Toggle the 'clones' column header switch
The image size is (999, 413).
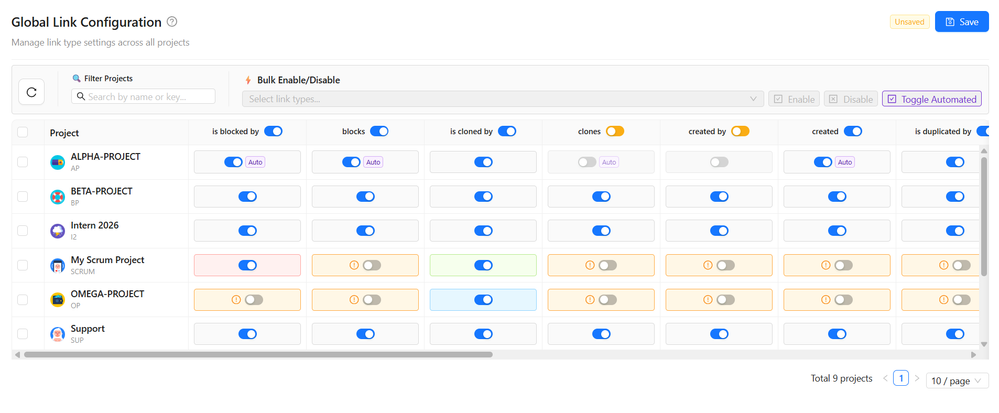pos(615,131)
